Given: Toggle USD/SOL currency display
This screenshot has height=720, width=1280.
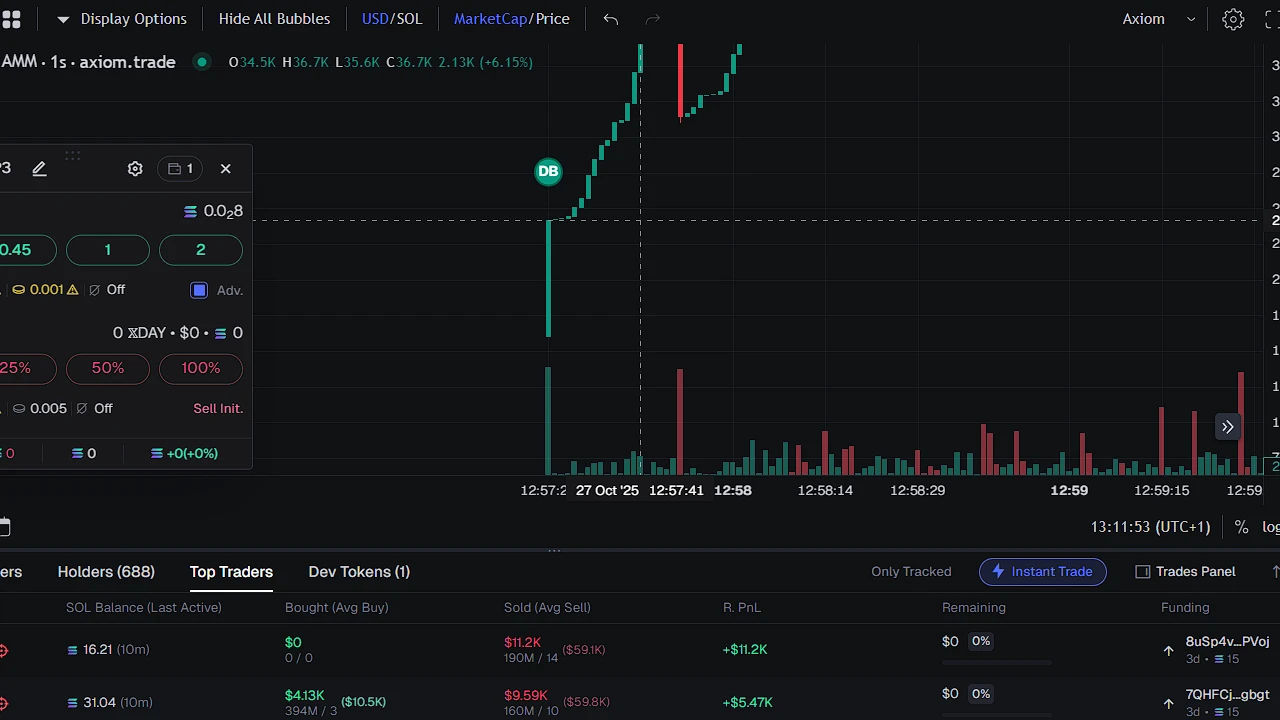Looking at the screenshot, I should (x=392, y=19).
